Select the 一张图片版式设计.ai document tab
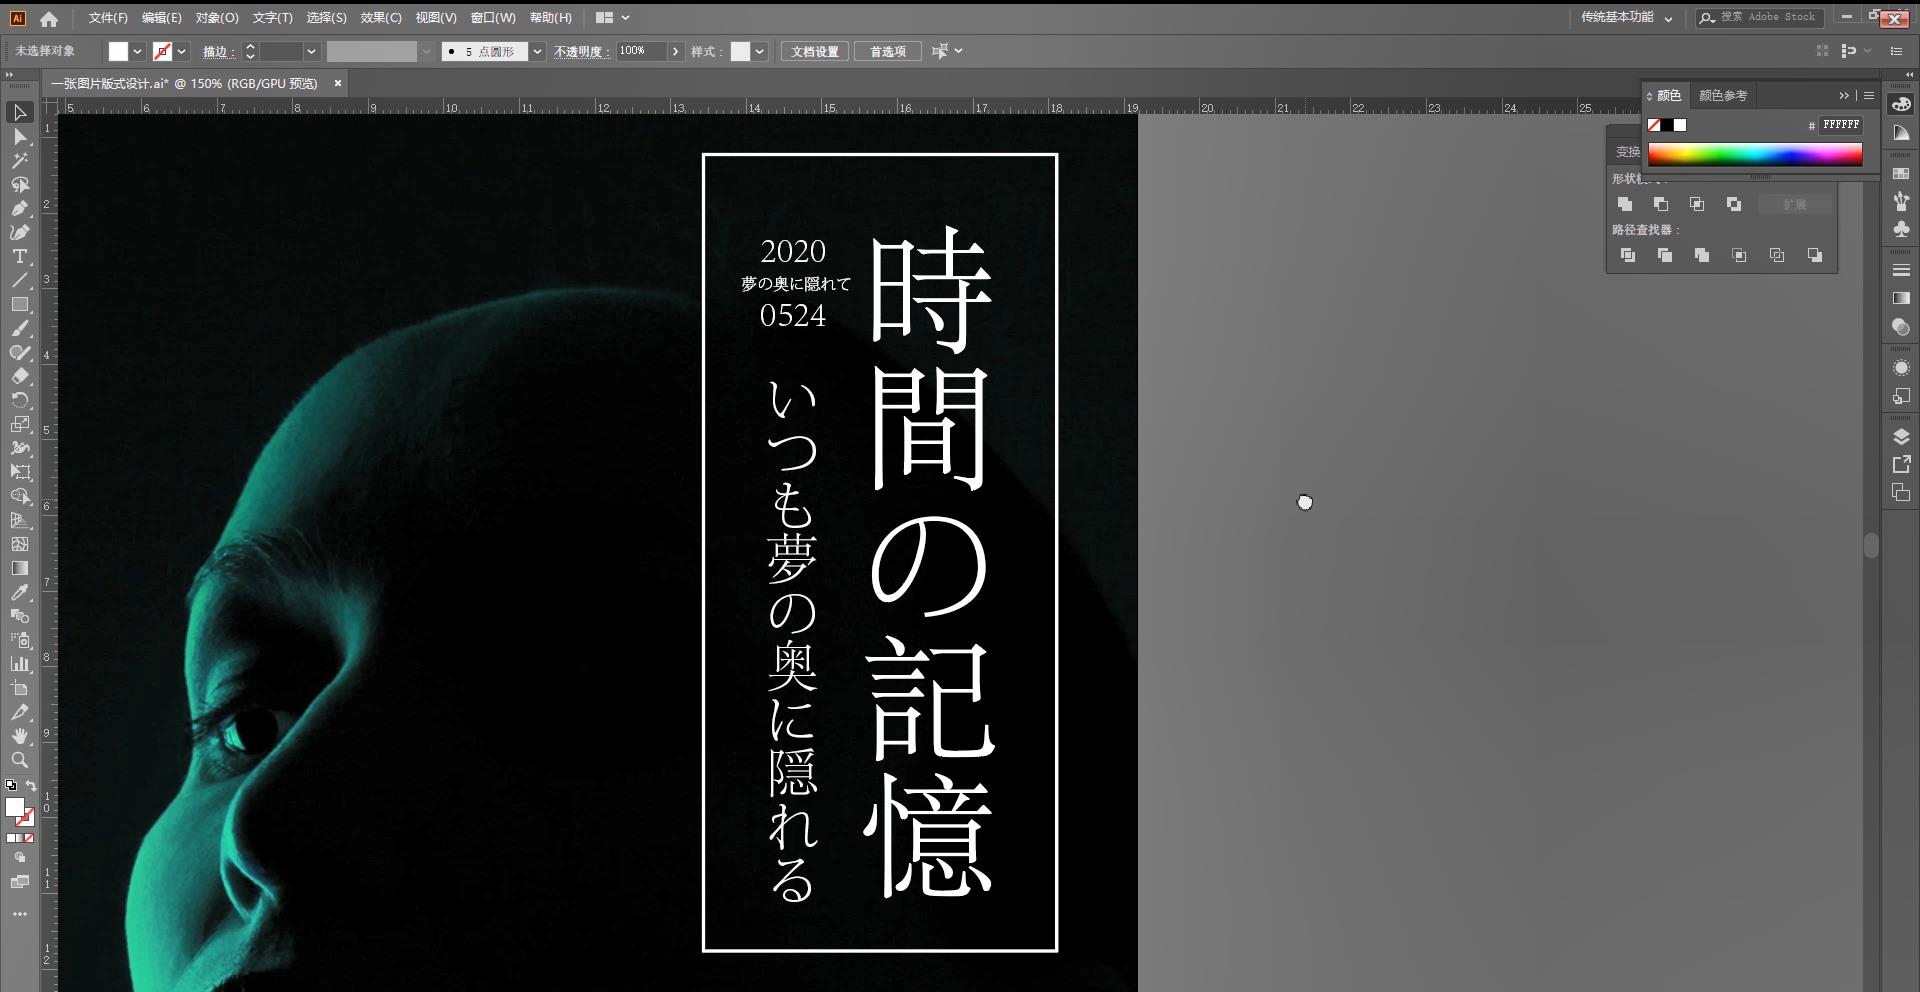 (184, 84)
